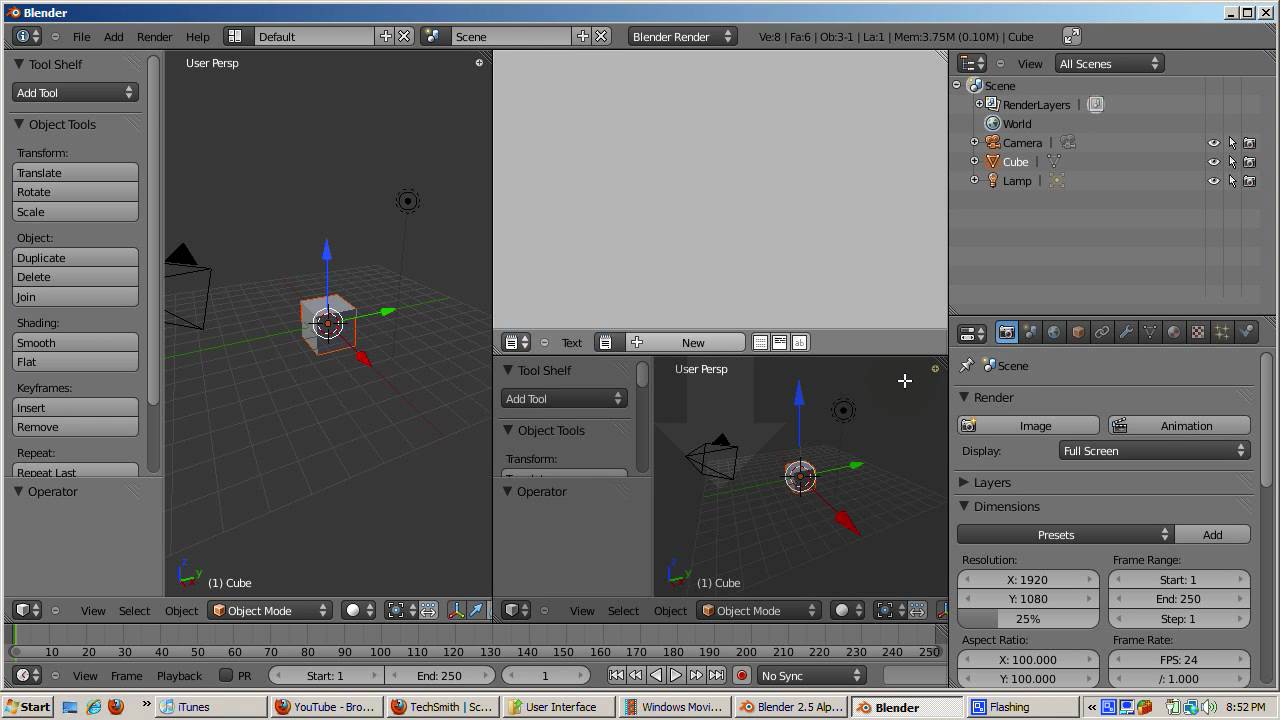The width and height of the screenshot is (1280, 720).
Task: Toggle line numbers display in text editor
Action: (x=761, y=343)
